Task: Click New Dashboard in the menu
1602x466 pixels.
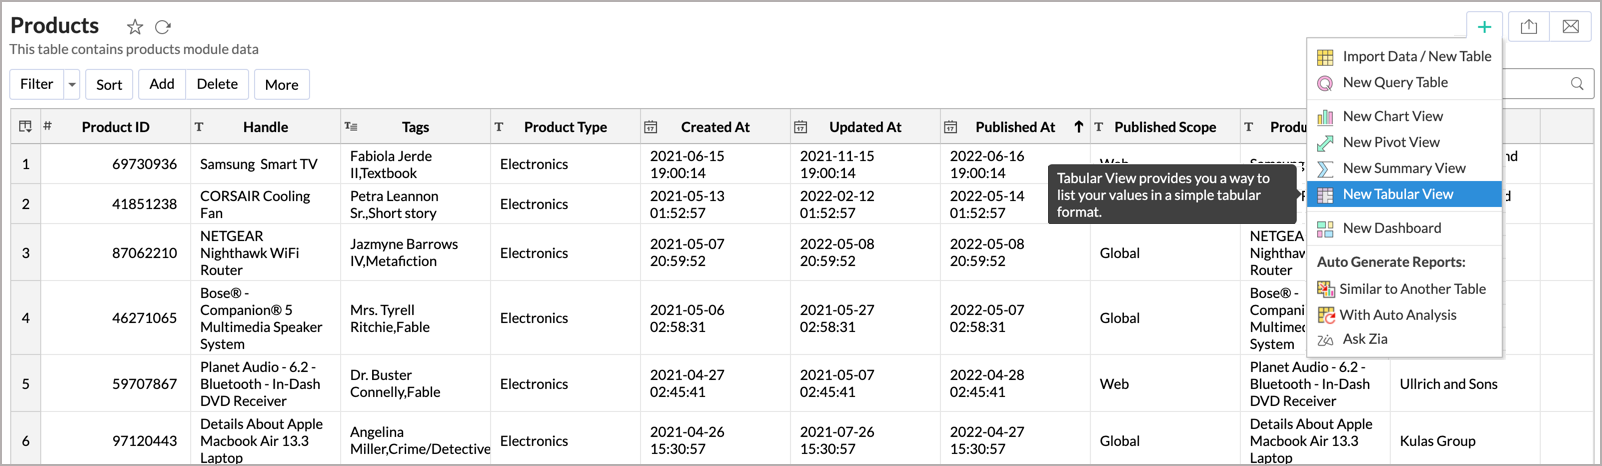Action: tap(1391, 228)
